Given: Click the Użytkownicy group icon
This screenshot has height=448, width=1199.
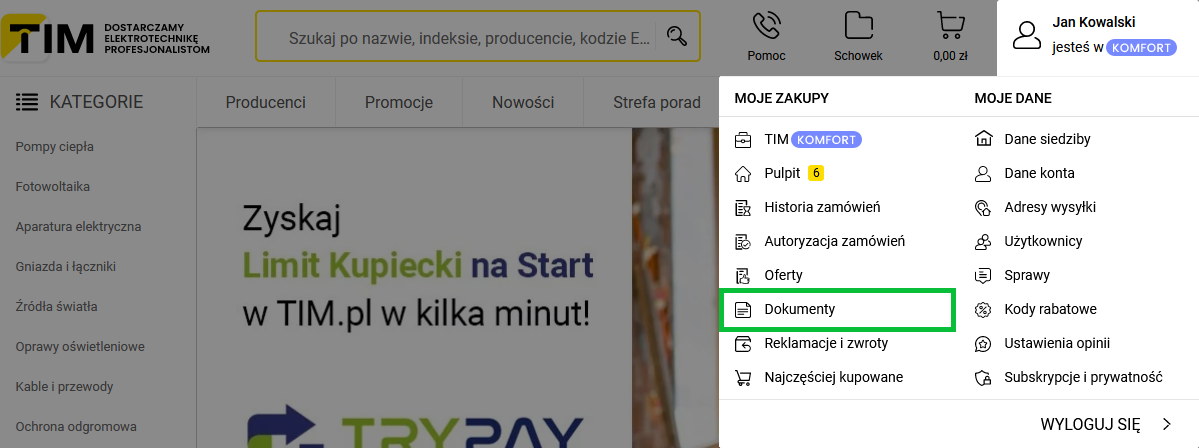Looking at the screenshot, I should (x=983, y=242).
